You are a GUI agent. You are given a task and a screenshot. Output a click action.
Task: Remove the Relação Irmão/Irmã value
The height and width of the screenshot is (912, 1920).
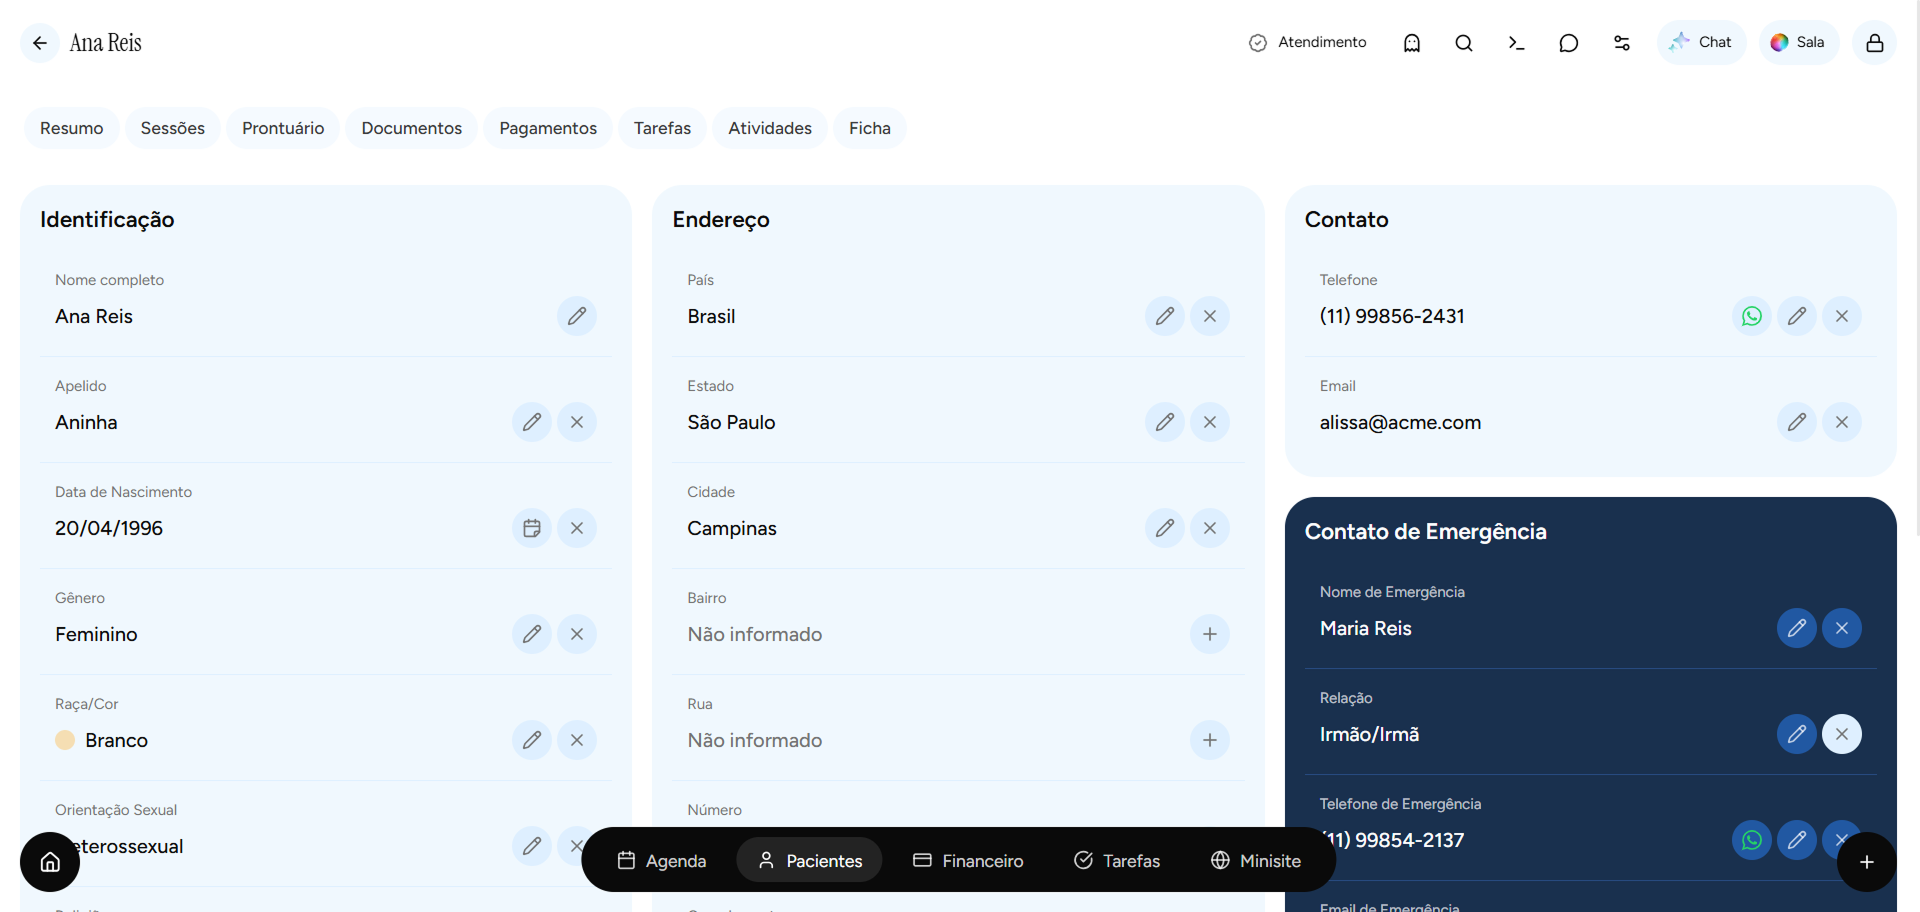1841,734
